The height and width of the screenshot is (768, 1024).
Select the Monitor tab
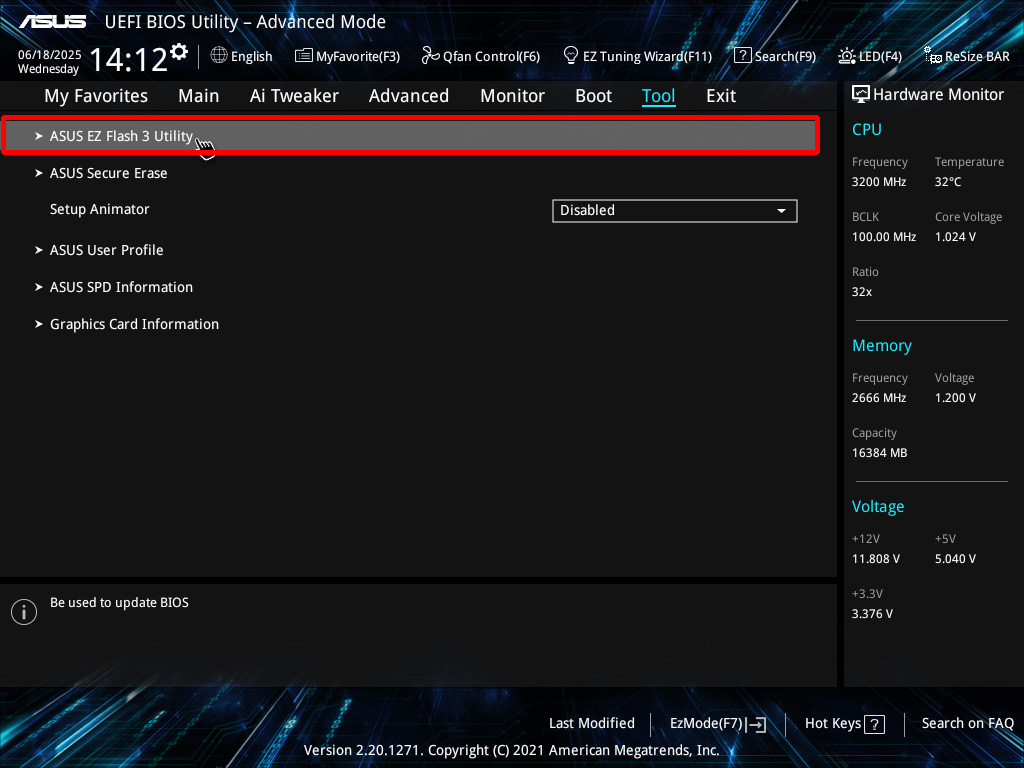[x=513, y=96]
